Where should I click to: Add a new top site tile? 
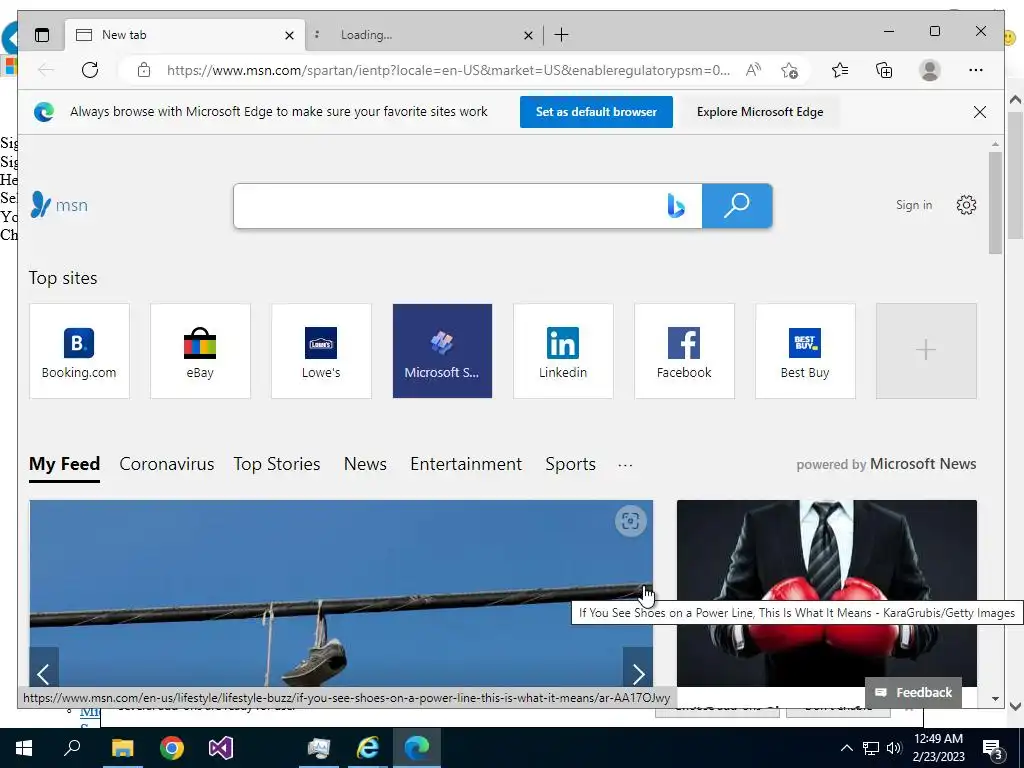point(926,351)
